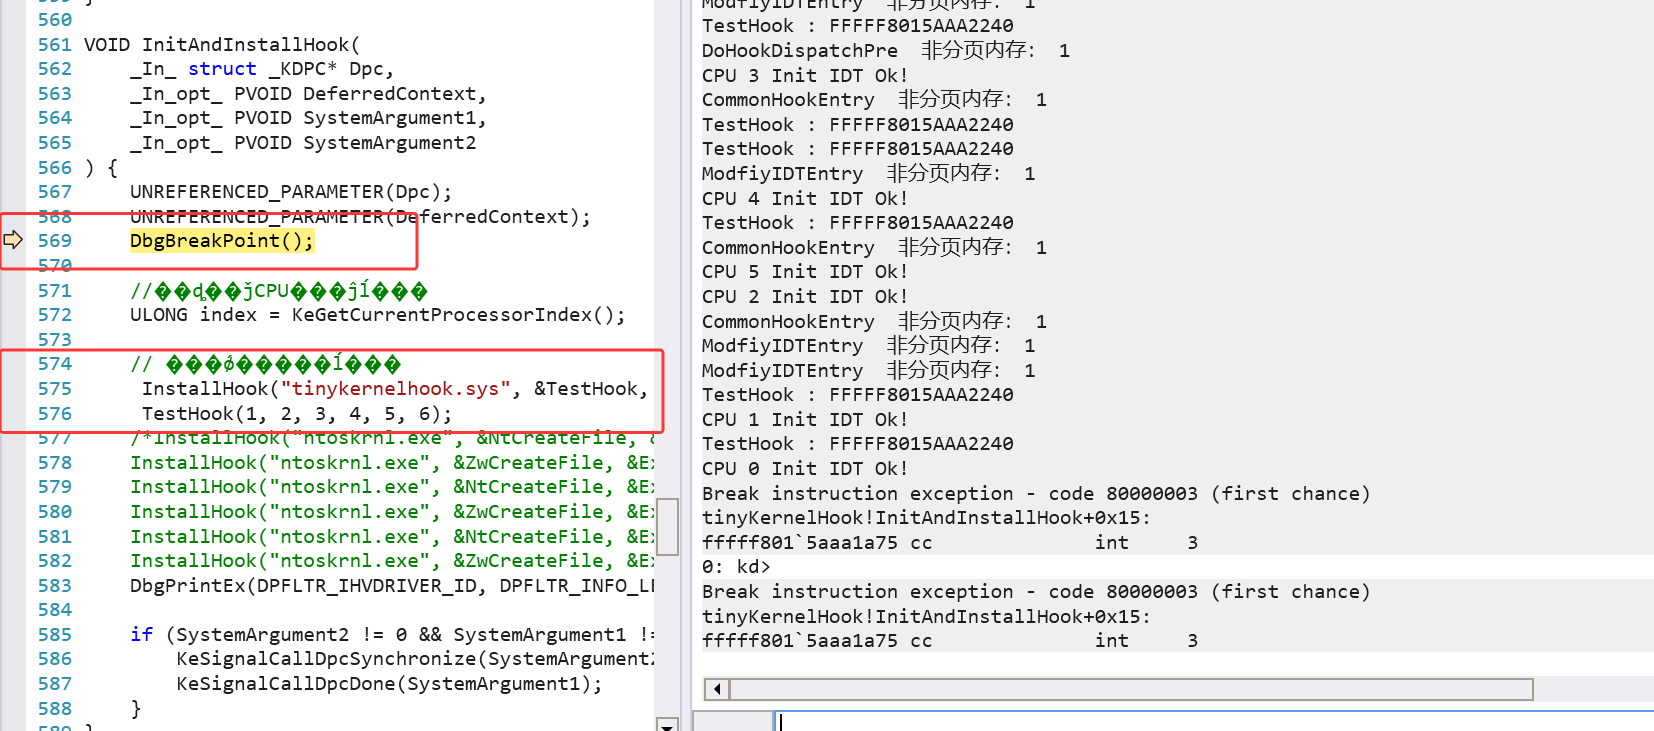Viewport: 1654px width, 731px height.
Task: Click the KeSignalCallDpcSynchronize call line
Action: point(416,659)
